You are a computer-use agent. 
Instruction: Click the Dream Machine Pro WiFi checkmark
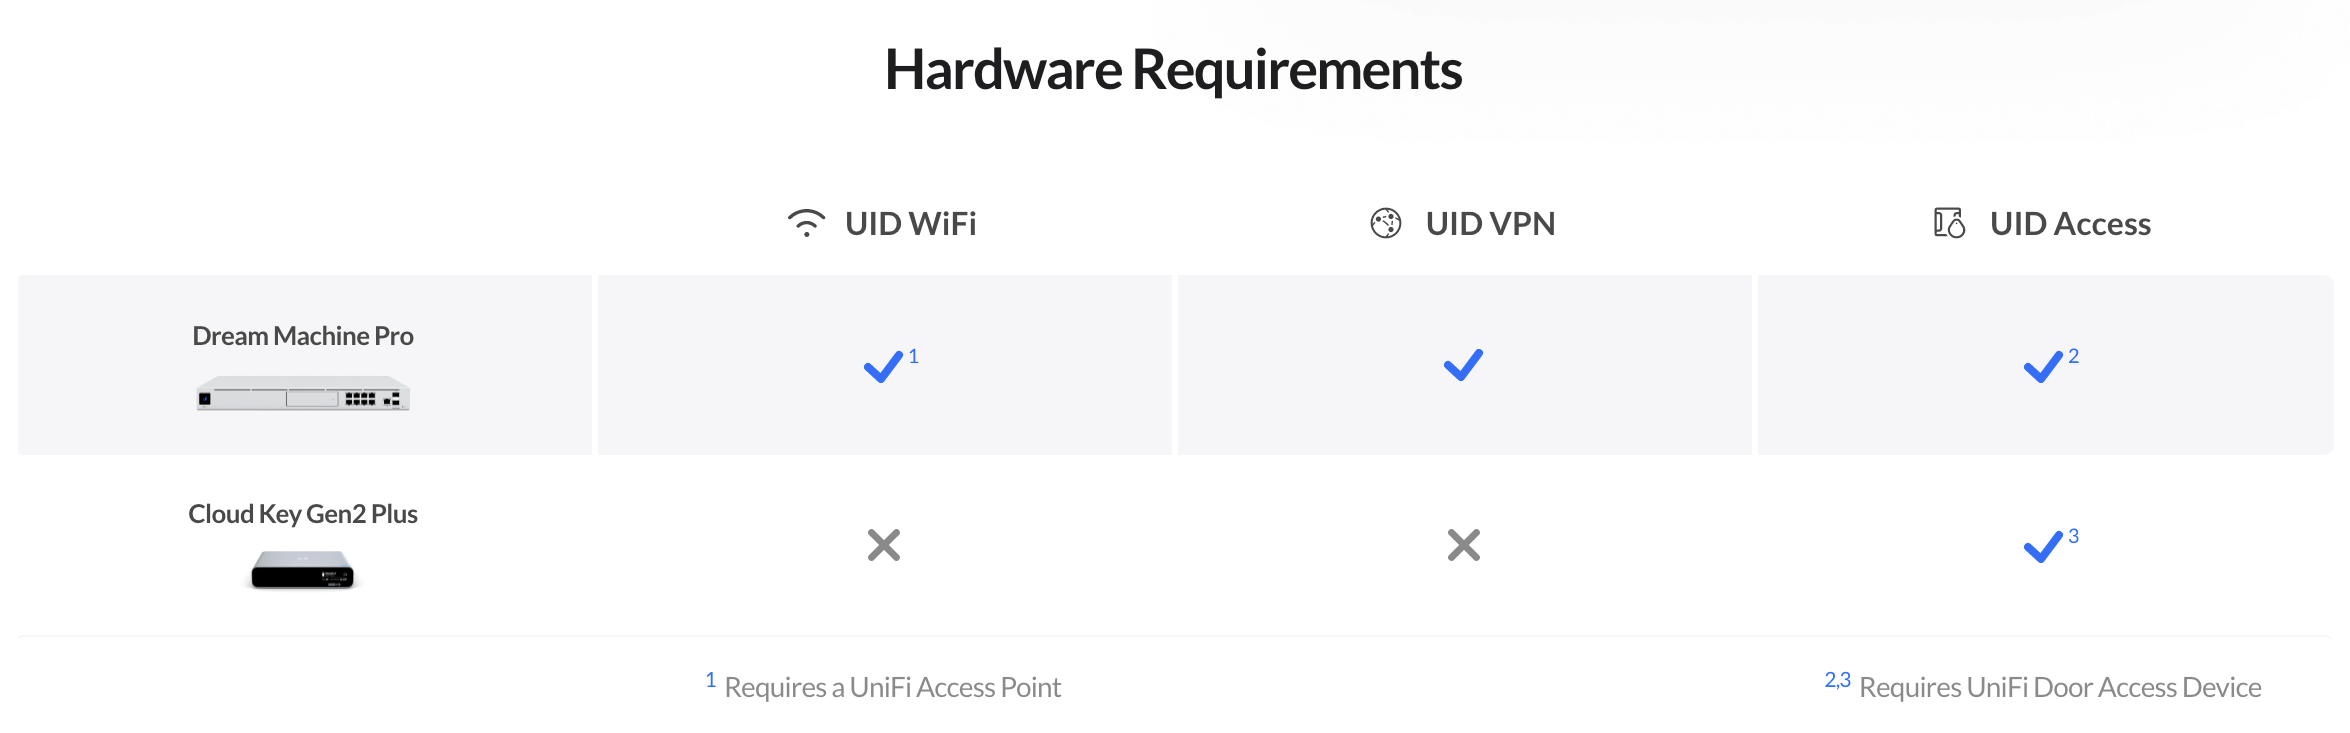pyautogui.click(x=883, y=367)
